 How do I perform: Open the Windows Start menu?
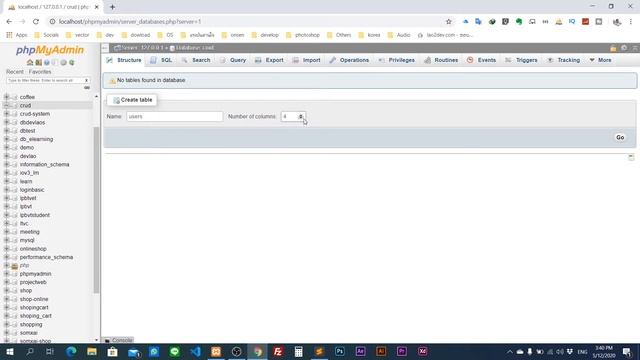click(10, 351)
